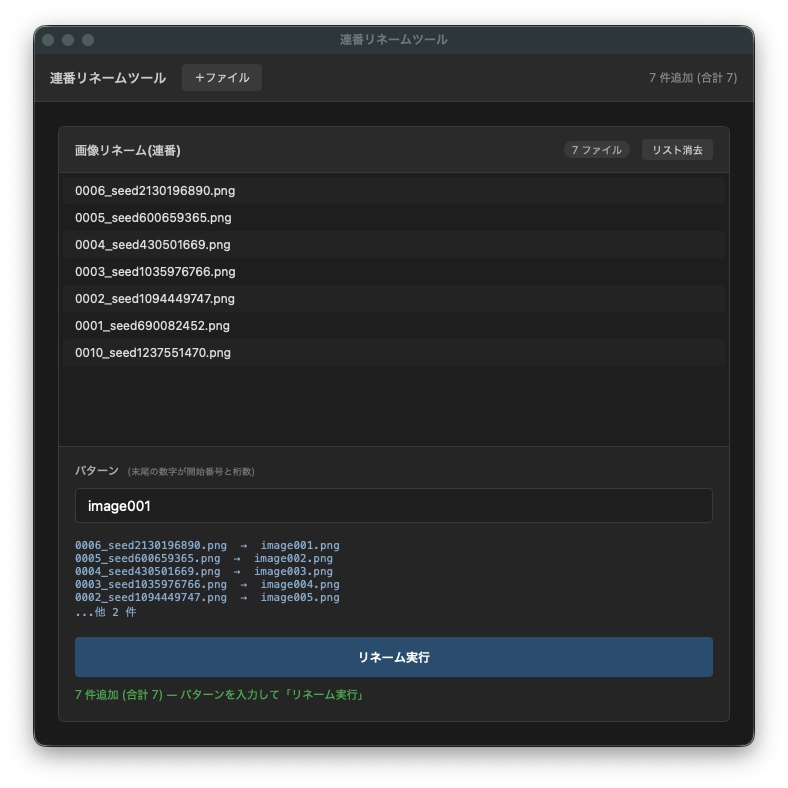Click the リスト消去 button
Screen dimensions: 788x788
[677, 150]
